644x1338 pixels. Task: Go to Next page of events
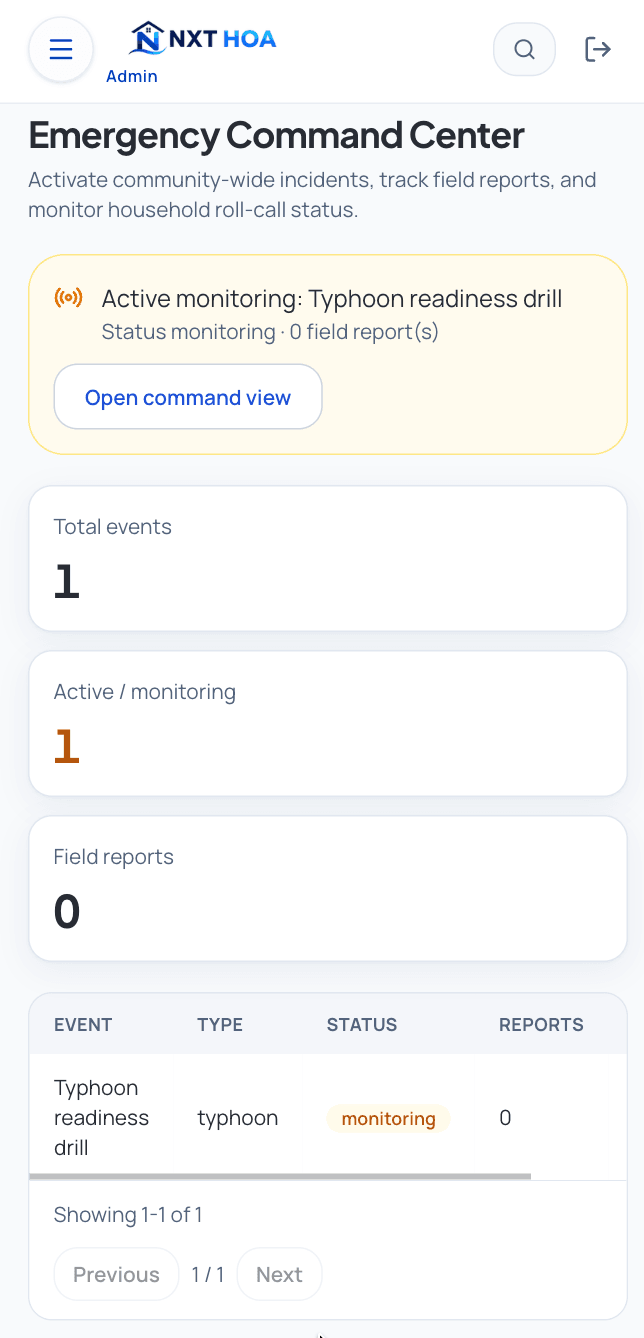pos(279,1274)
